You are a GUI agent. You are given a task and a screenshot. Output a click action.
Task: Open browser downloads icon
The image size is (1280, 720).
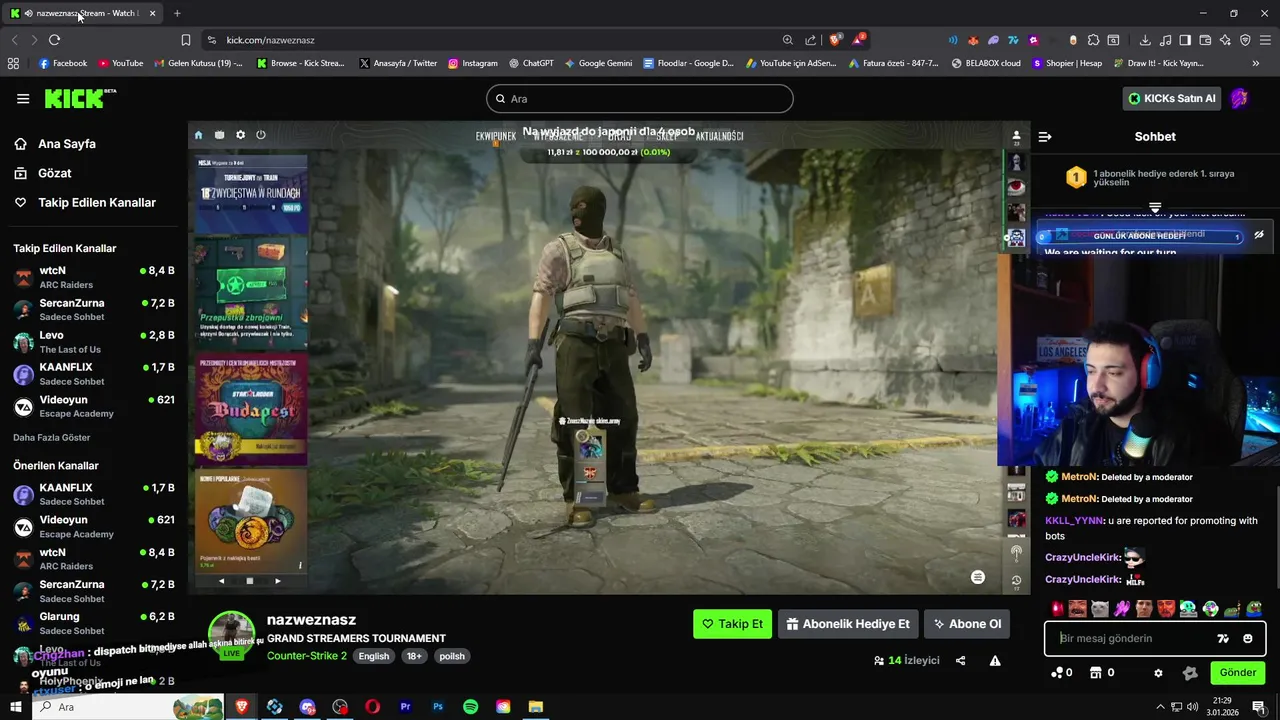click(x=1145, y=40)
